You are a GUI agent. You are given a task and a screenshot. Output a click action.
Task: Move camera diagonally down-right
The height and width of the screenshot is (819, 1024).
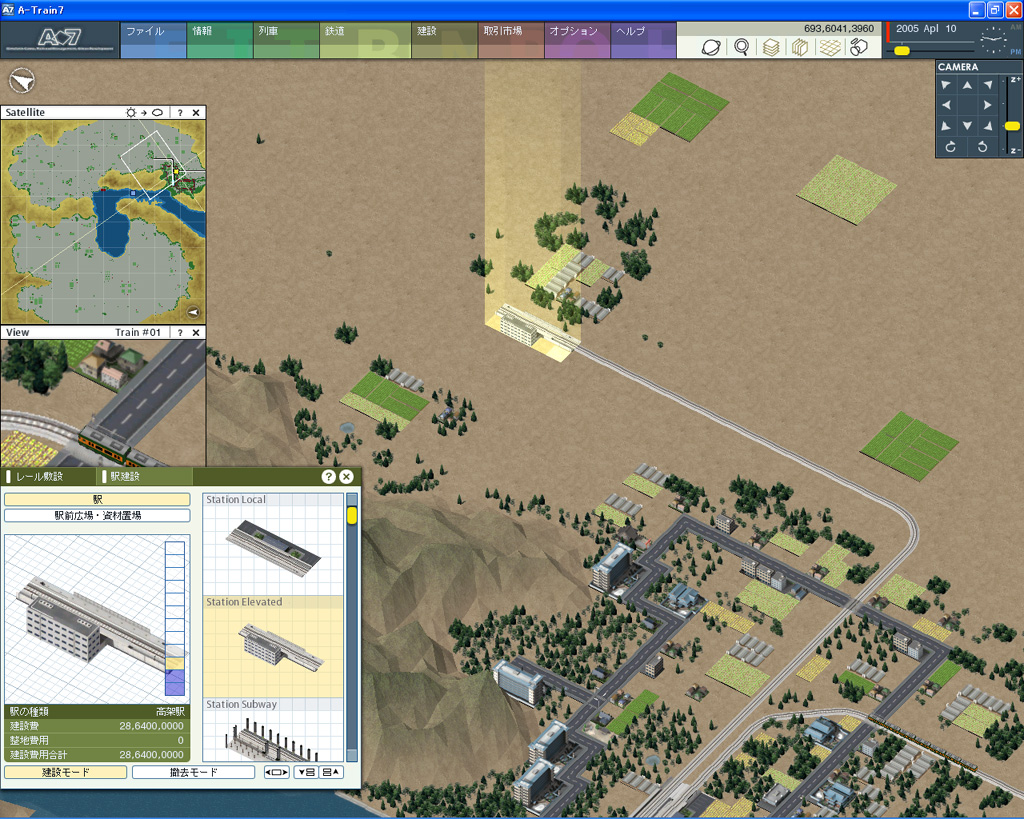(x=987, y=125)
